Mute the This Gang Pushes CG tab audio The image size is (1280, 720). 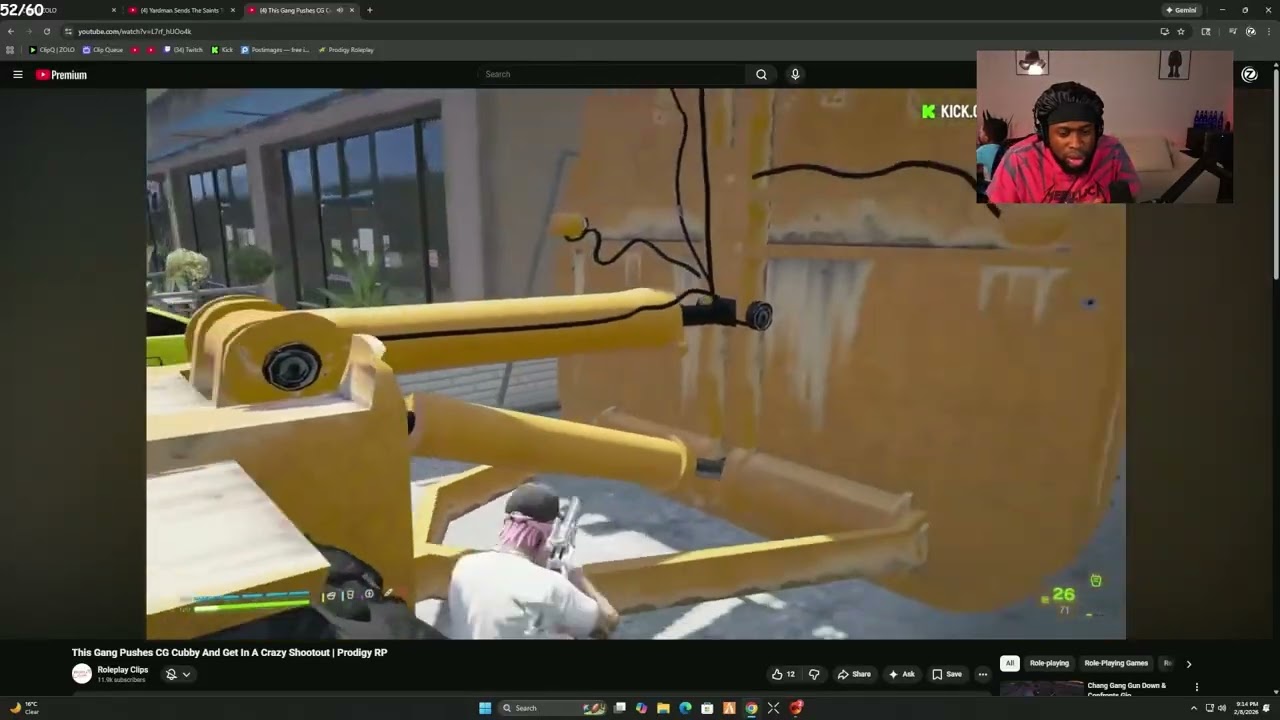point(340,10)
